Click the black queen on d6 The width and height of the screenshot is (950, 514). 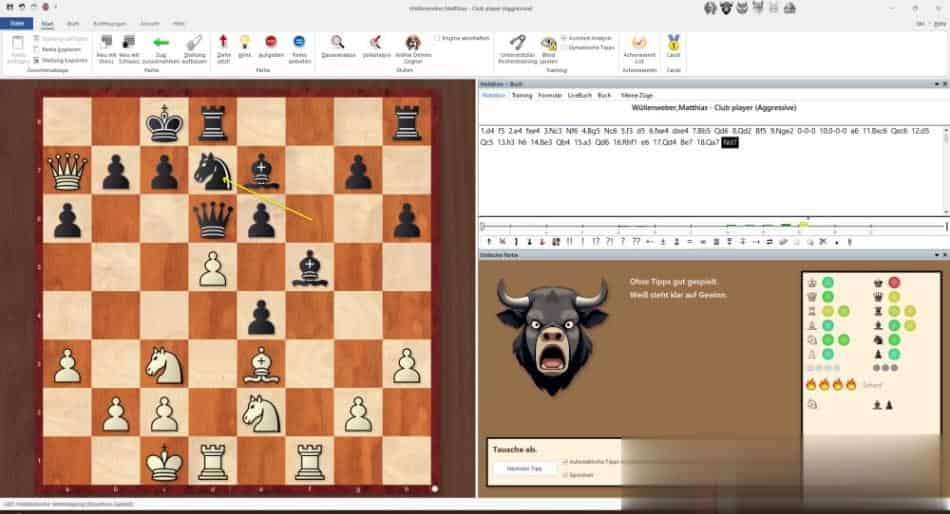213,219
